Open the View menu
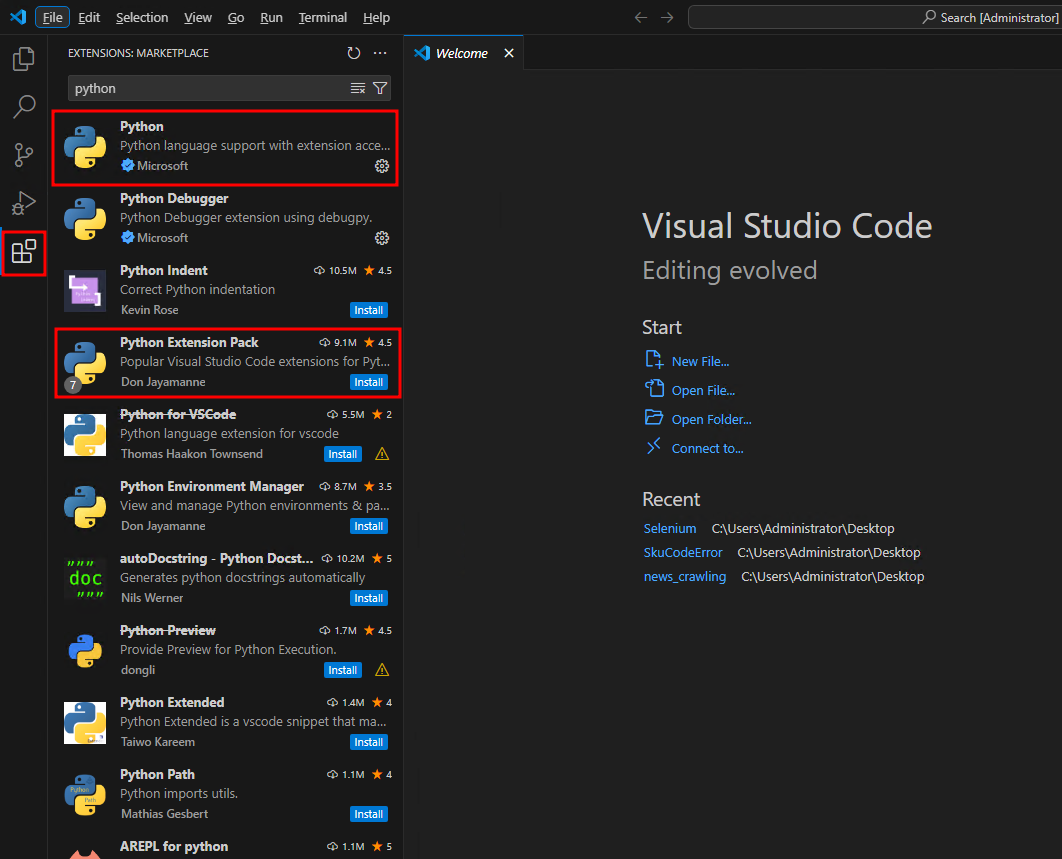 198,18
